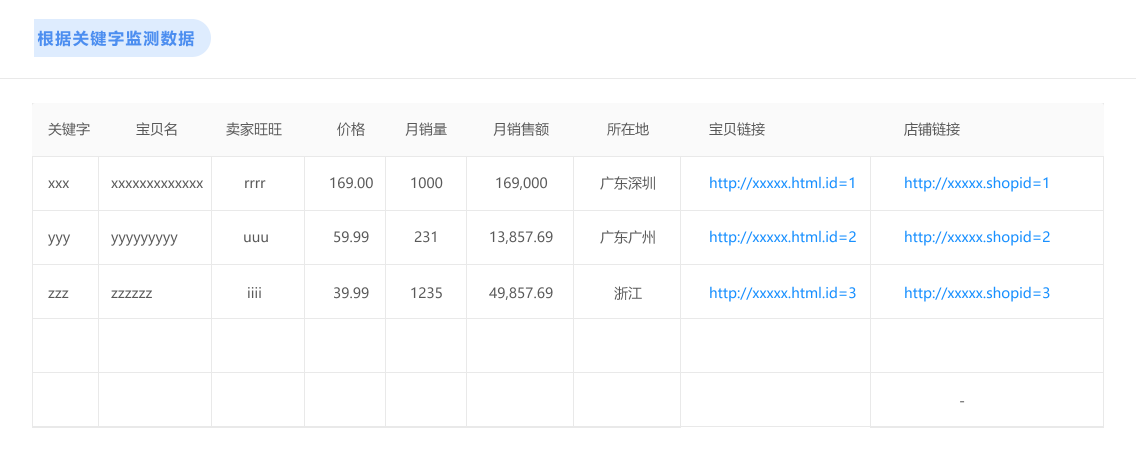Open product link http://xxxxx.html.id=1
The height and width of the screenshot is (451, 1136).
coord(782,183)
